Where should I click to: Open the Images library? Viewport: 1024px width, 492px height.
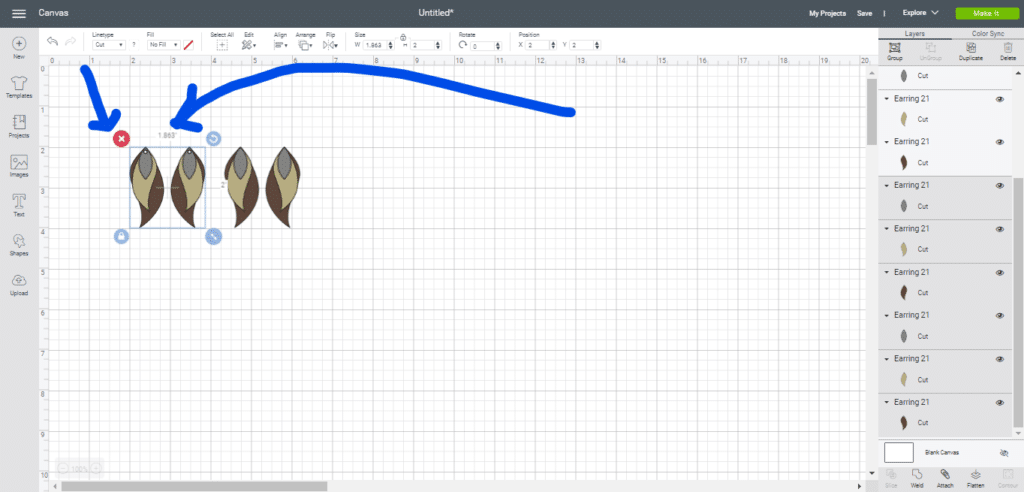coord(19,164)
